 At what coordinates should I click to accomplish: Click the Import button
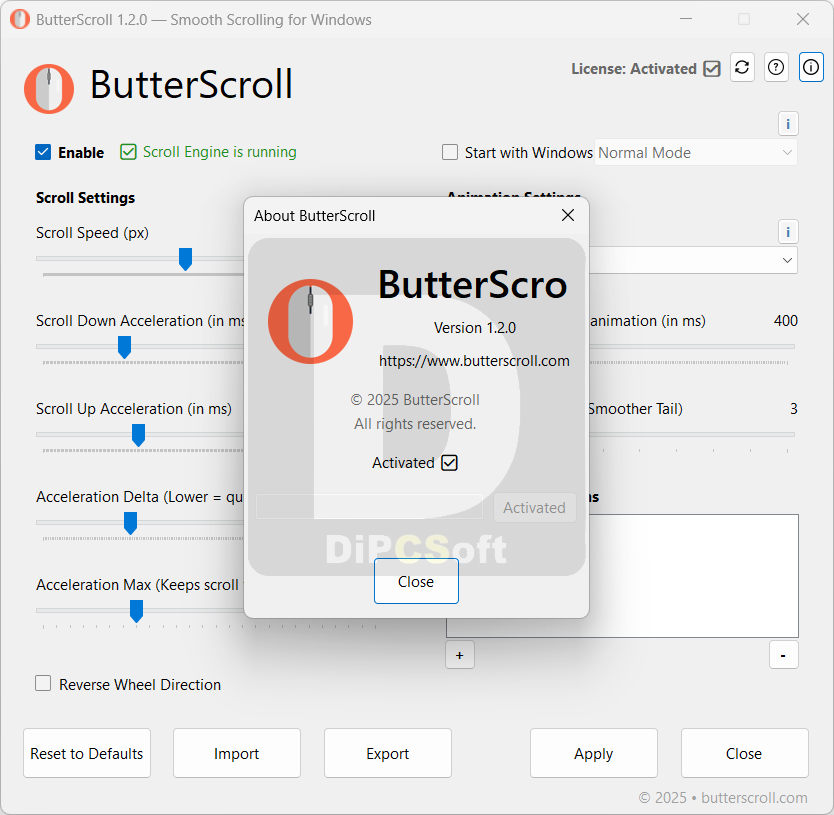click(x=237, y=753)
